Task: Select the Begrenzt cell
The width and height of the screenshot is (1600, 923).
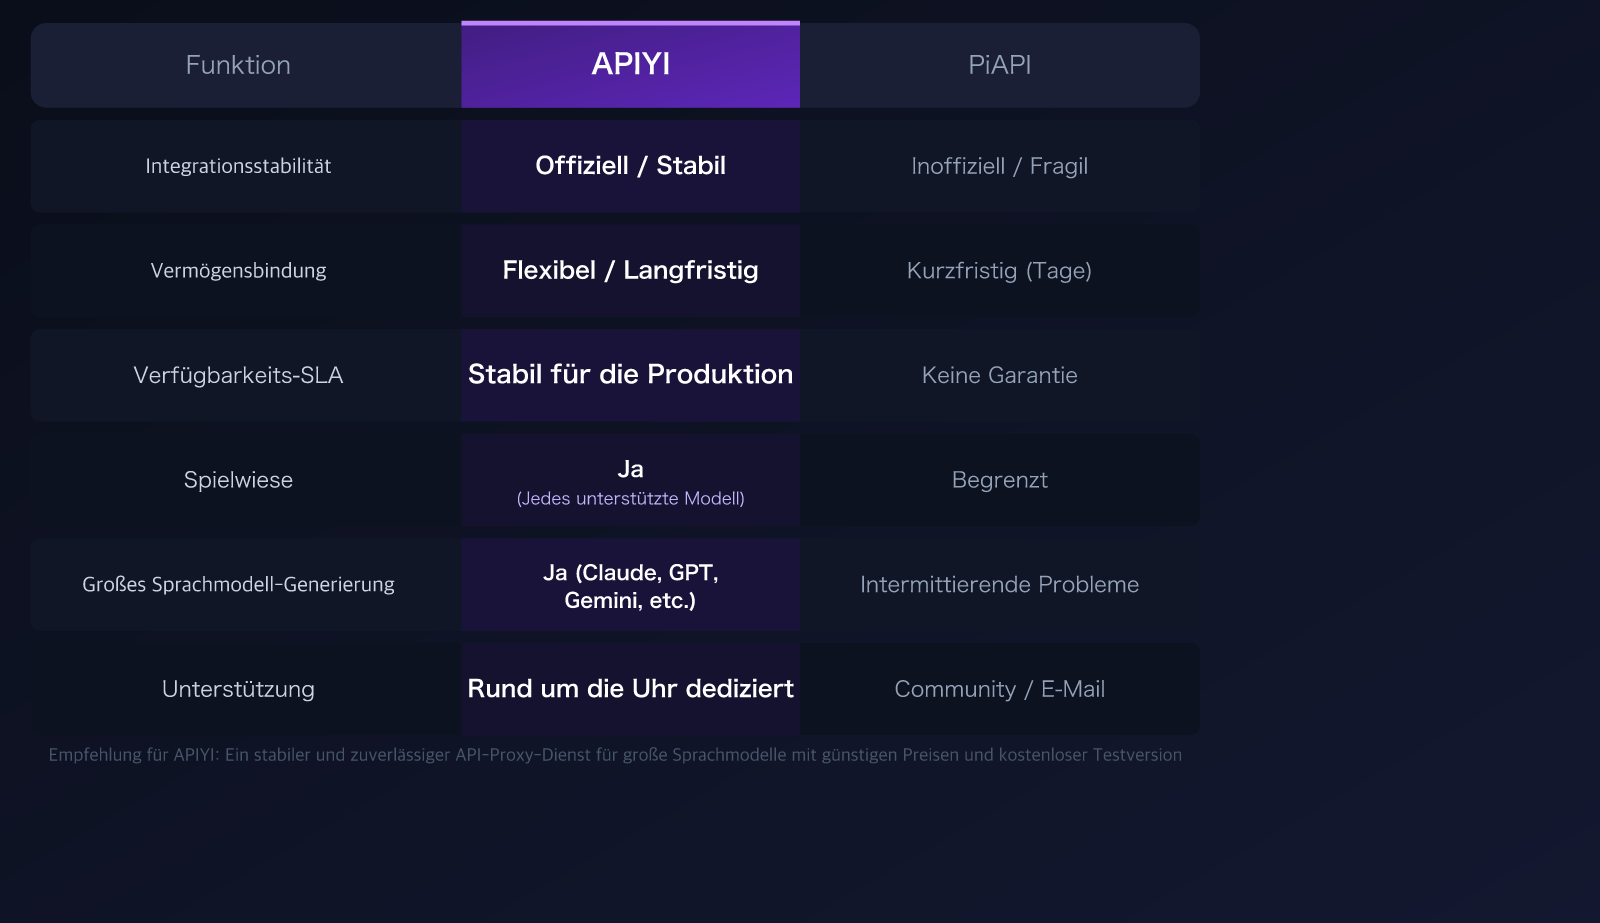Action: [x=999, y=479]
